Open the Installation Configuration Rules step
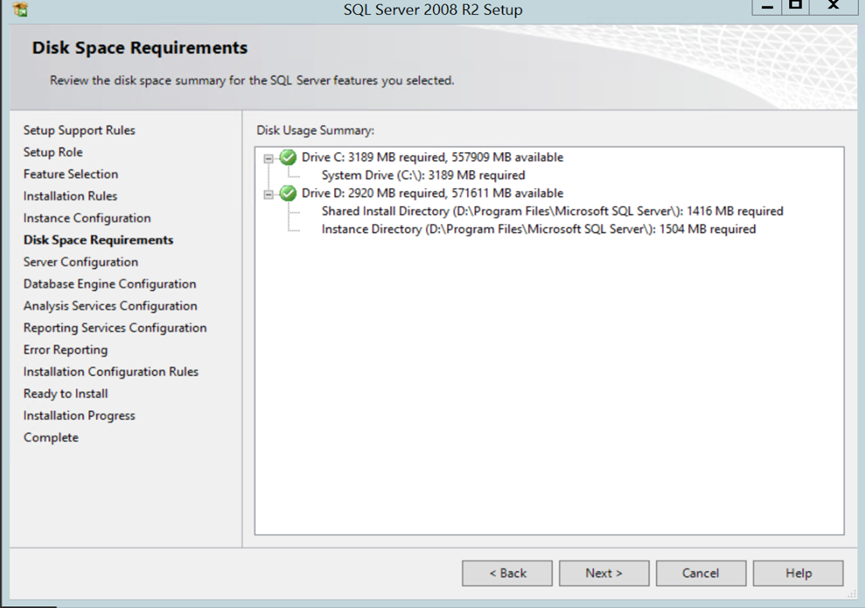Screen dimensions: 865x608 111,371
